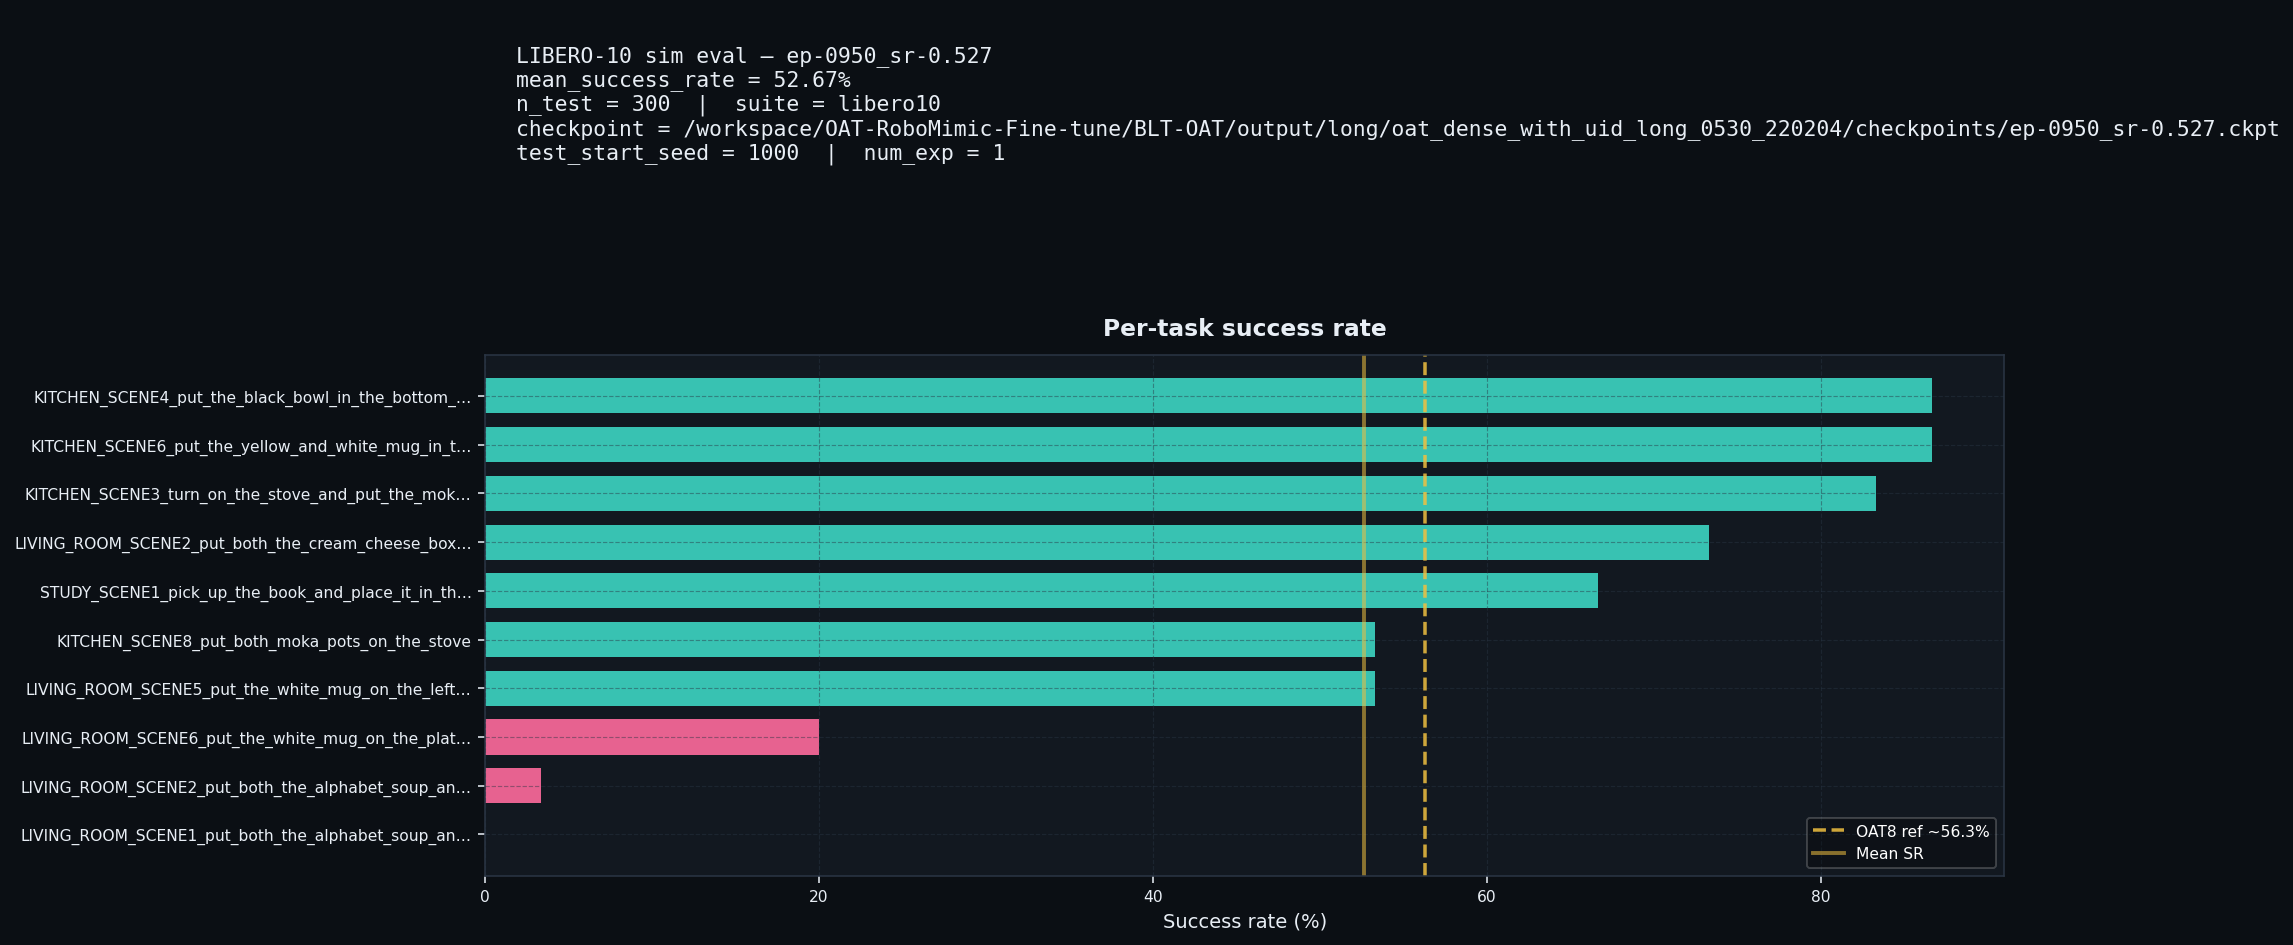Image resolution: width=2293 pixels, height=945 pixels.
Task: Click the LIVING_ROOM_SCENE2 alphabet soup label
Action: pyautogui.click(x=246, y=788)
